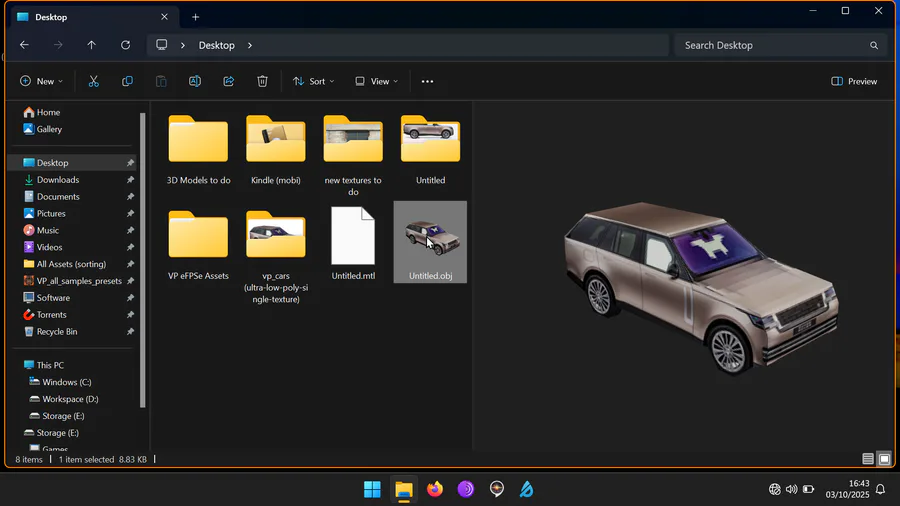Viewport: 900px width, 506px height.
Task: Select the Untitled.obj file thumbnail
Action: point(430,242)
